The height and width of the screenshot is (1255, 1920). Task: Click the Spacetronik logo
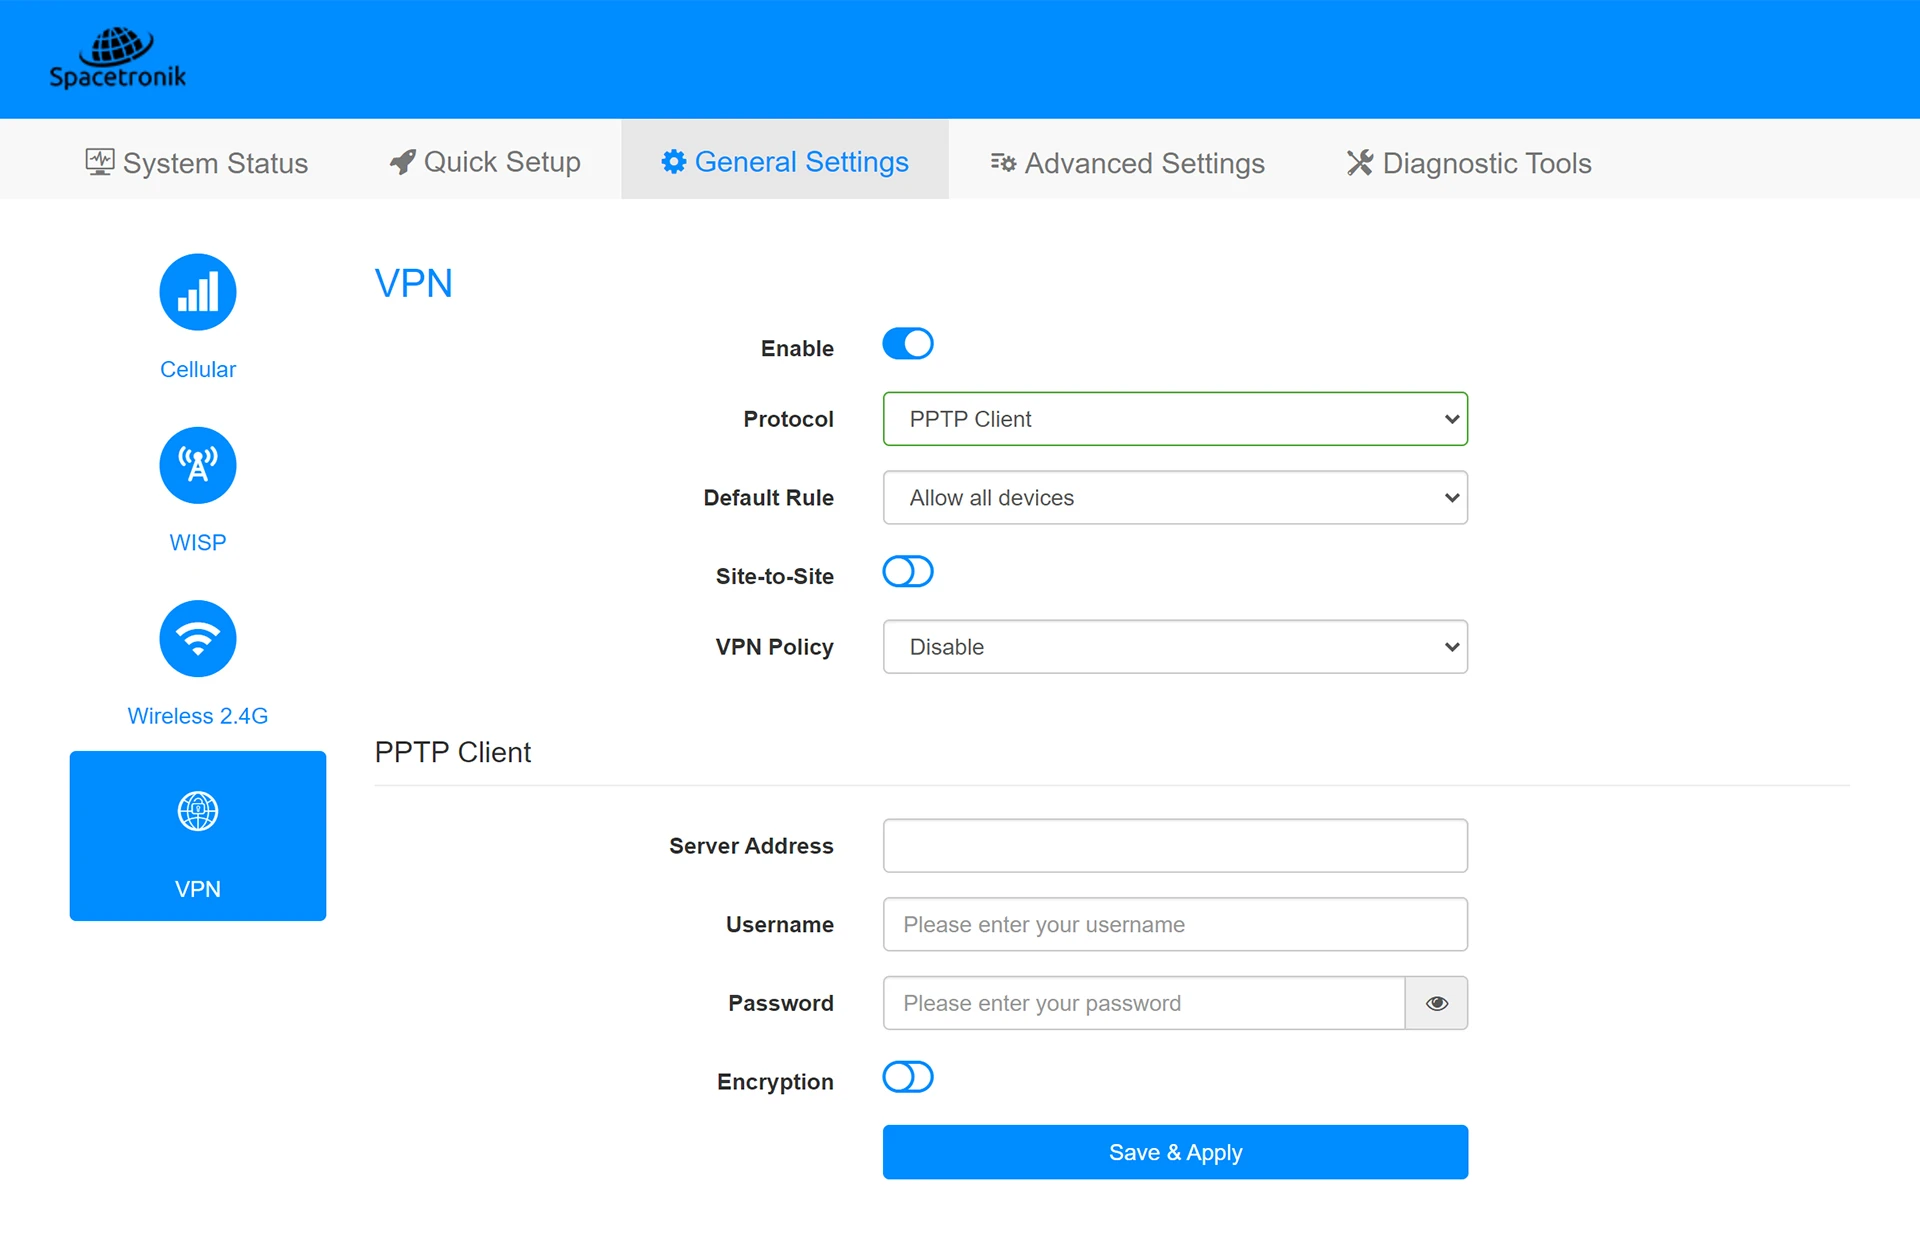tap(118, 58)
